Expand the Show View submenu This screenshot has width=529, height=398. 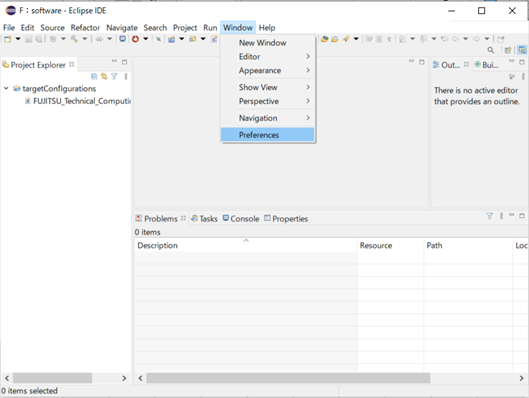[x=267, y=87]
